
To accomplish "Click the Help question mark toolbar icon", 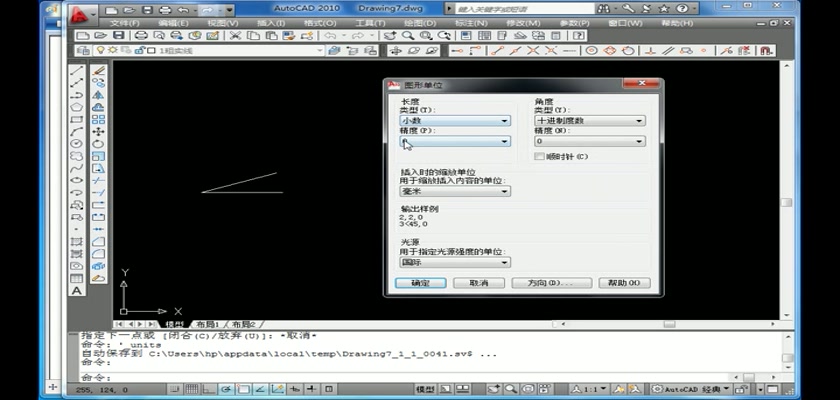I will click(x=578, y=35).
